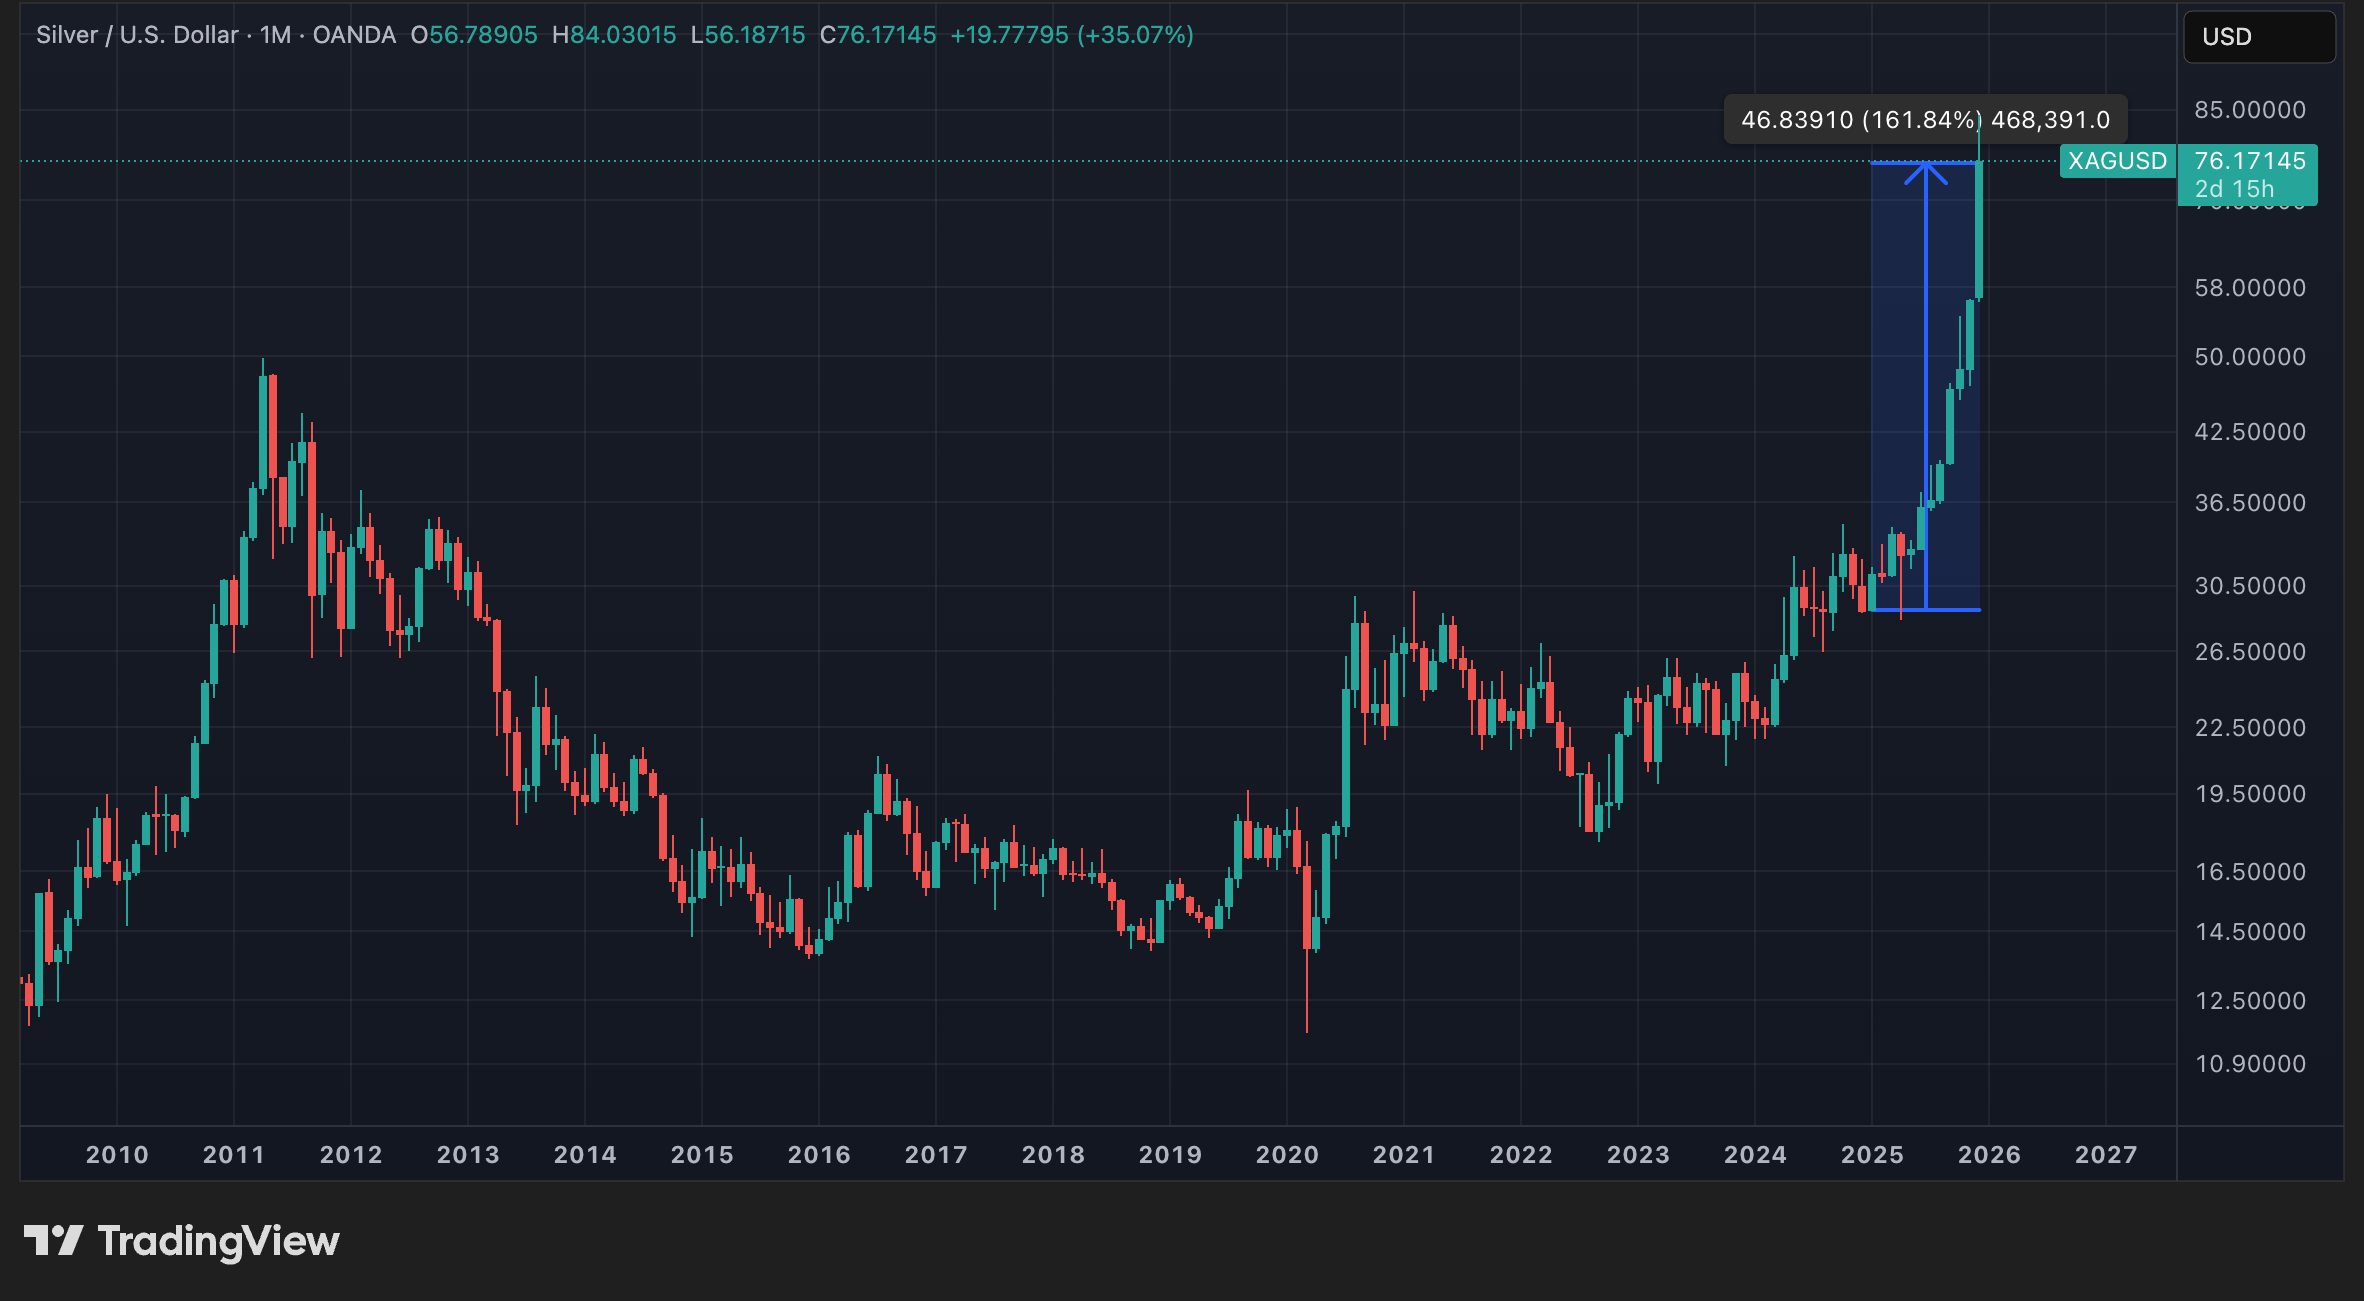Click the XAGUSD symbol label
2364x1301 pixels.
(2117, 161)
